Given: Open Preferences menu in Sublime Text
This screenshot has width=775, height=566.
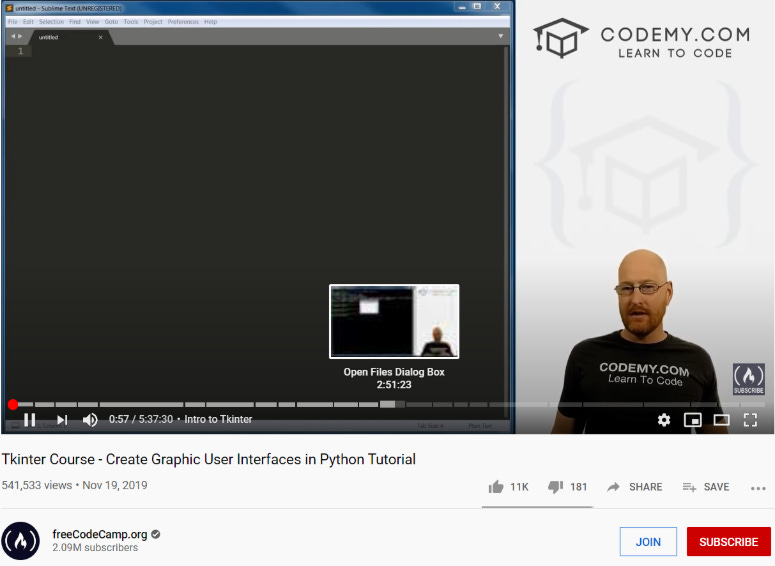Looking at the screenshot, I should point(183,22).
